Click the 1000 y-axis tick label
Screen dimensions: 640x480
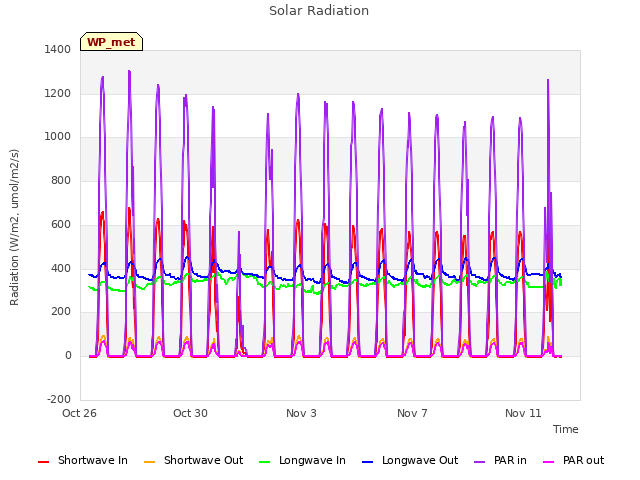[58, 137]
